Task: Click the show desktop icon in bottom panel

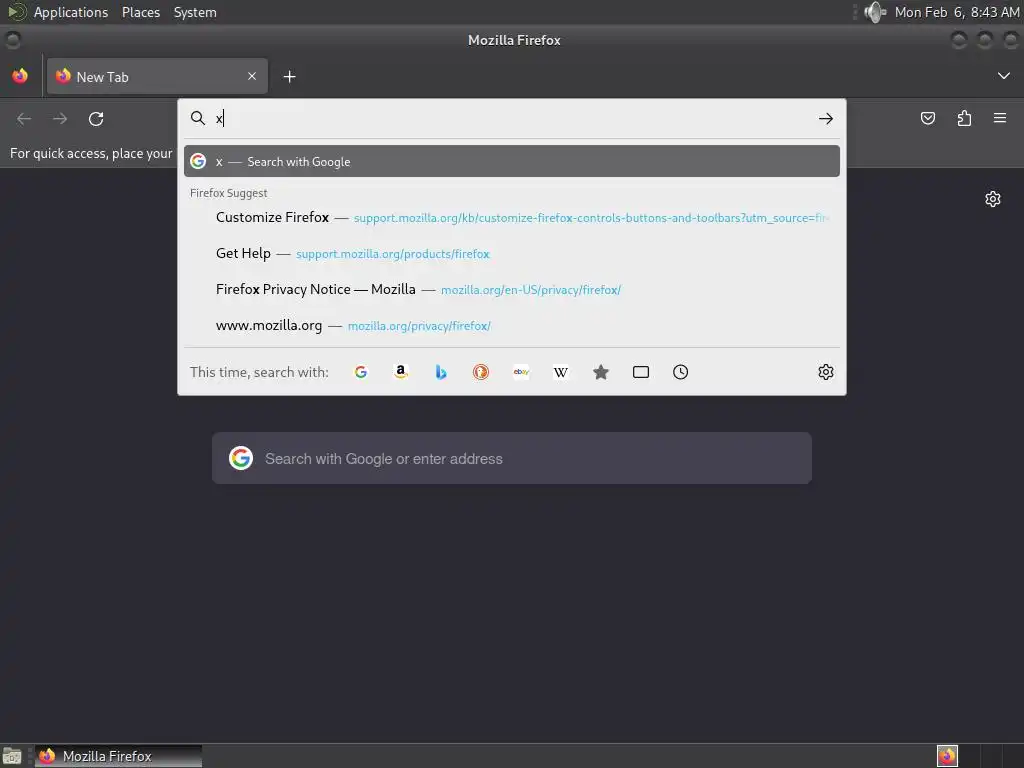Action: pyautogui.click(x=12, y=756)
